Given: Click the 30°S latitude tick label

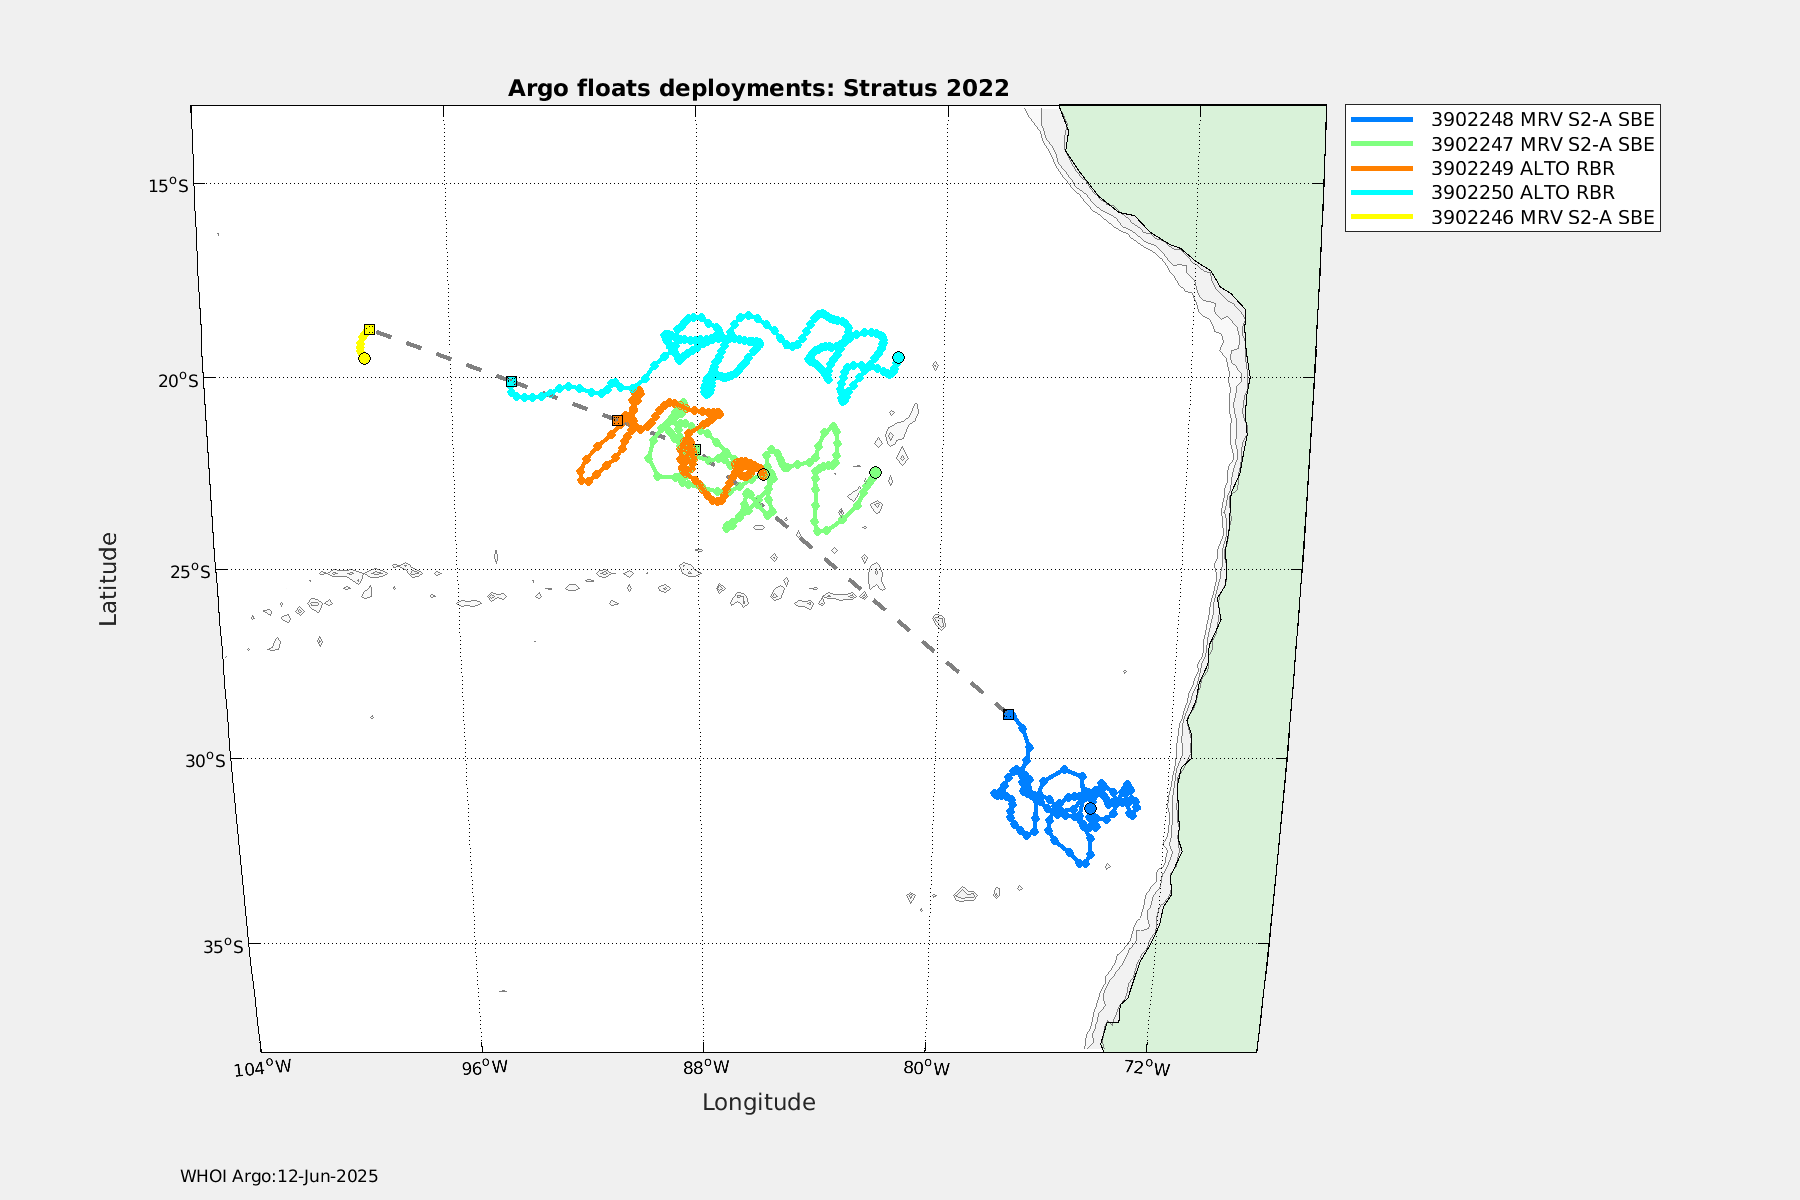Looking at the screenshot, I should [206, 761].
